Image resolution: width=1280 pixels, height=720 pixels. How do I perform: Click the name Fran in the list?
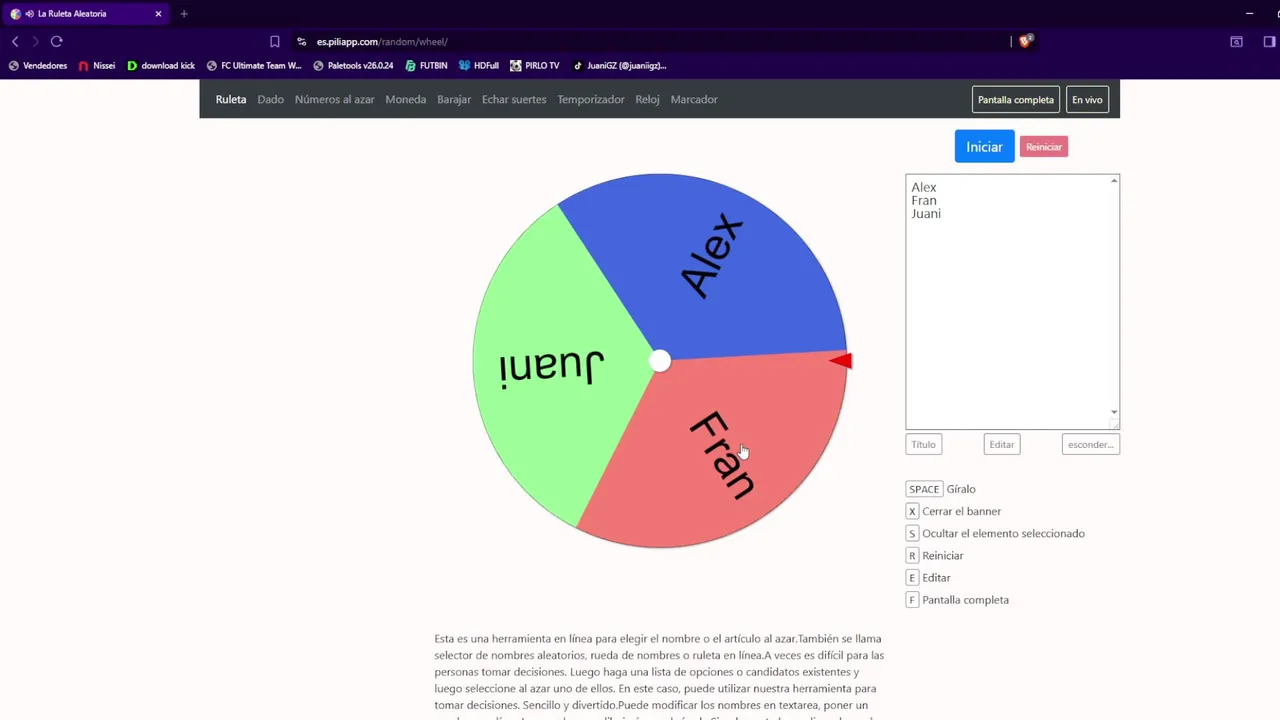924,201
